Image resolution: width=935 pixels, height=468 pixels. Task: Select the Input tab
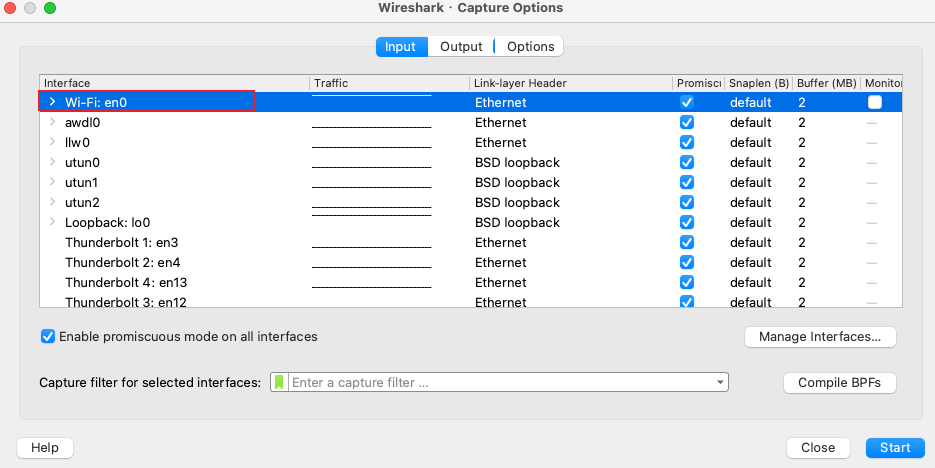coord(402,47)
